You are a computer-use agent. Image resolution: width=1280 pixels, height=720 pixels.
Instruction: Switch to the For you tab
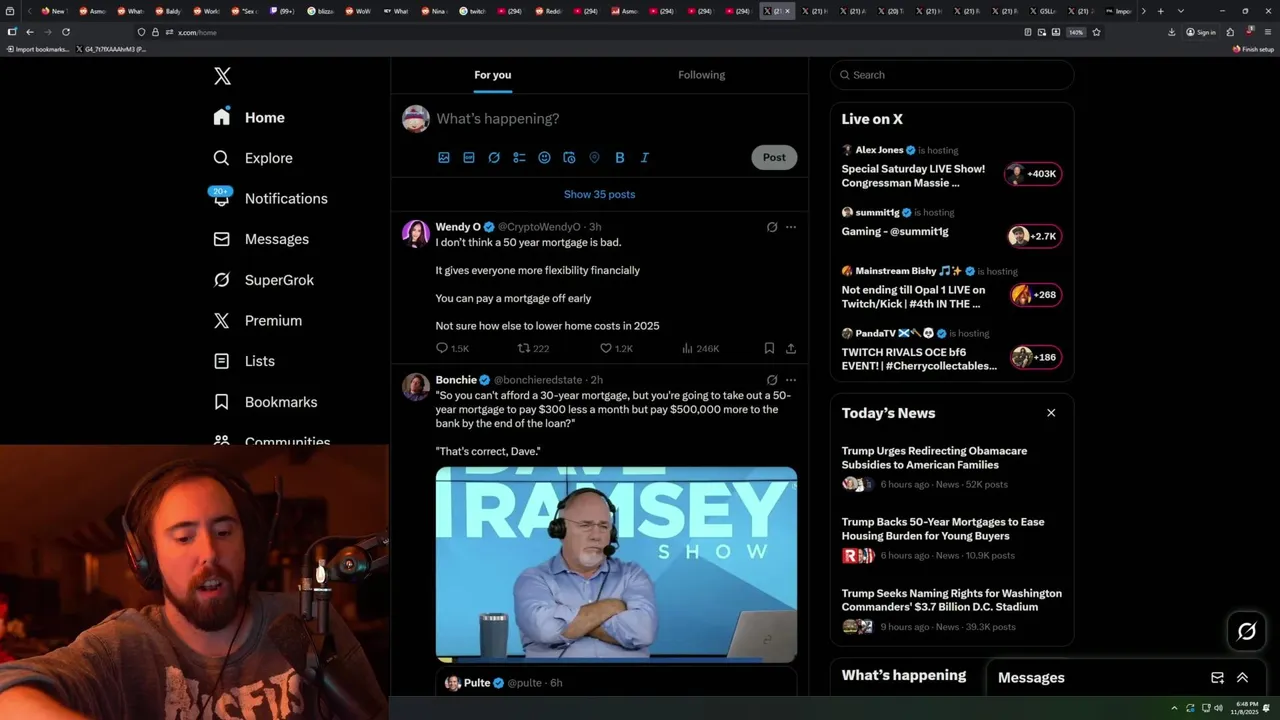[x=493, y=75]
